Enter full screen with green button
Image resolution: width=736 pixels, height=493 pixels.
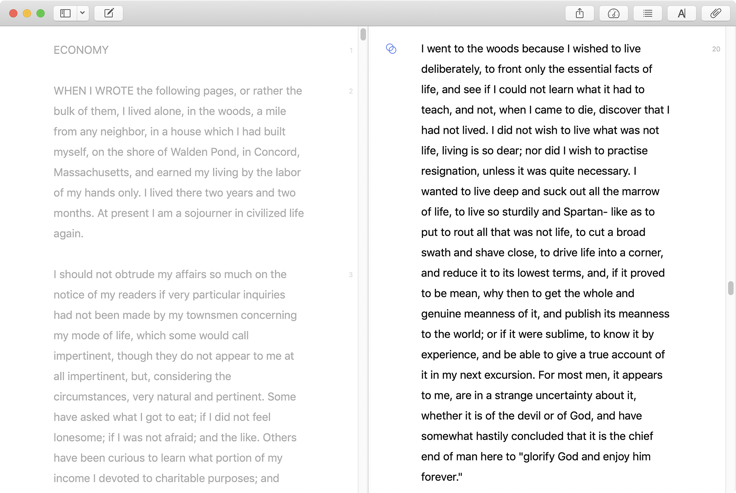pos(41,13)
